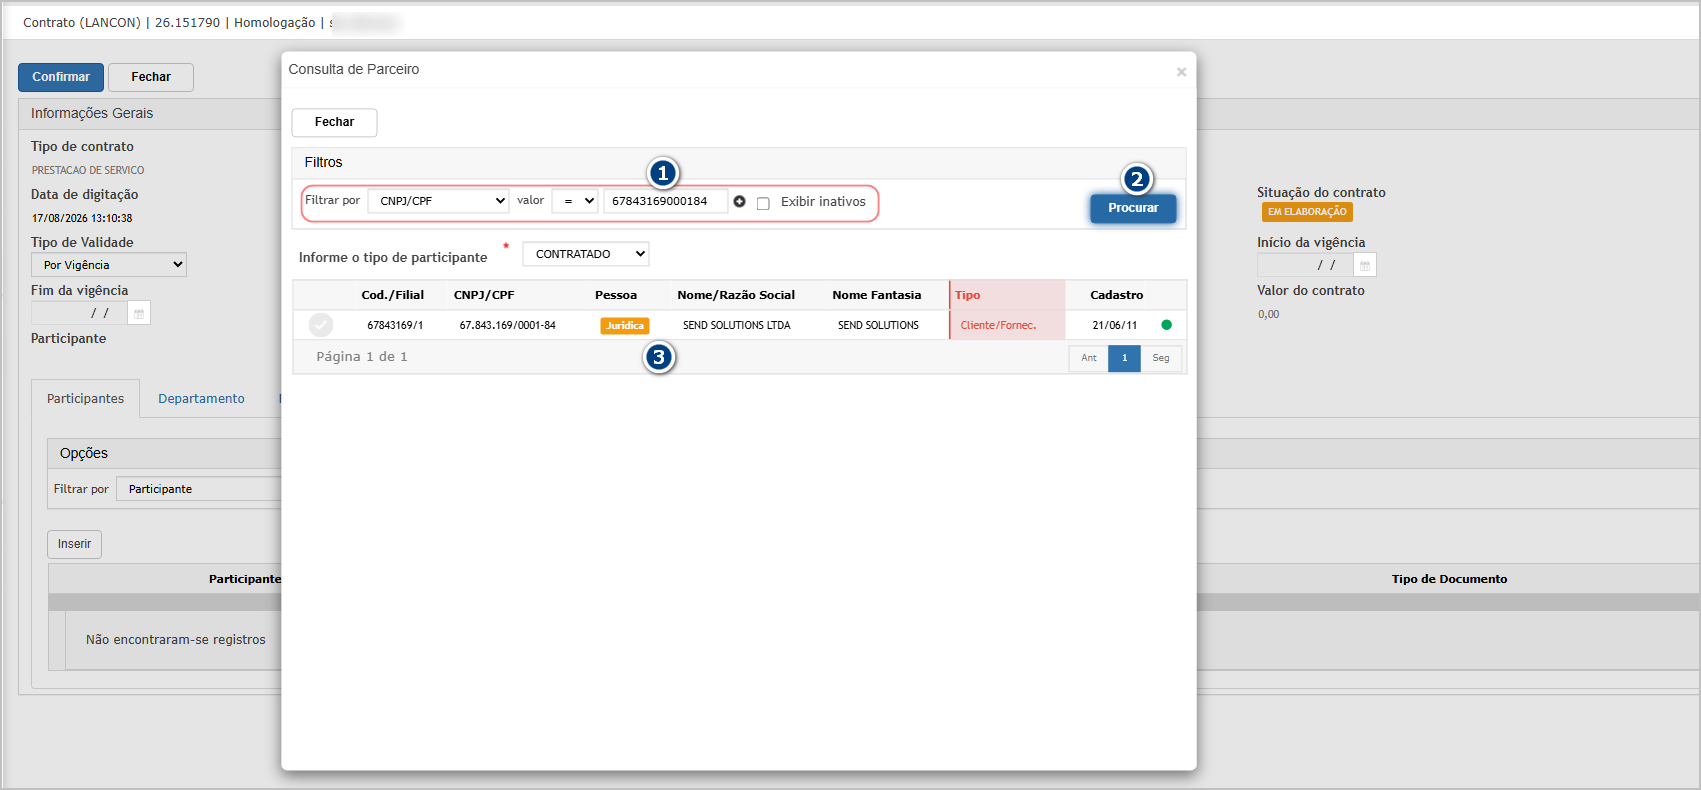
Task: Open the equals operator dropdown
Action: [x=575, y=201]
